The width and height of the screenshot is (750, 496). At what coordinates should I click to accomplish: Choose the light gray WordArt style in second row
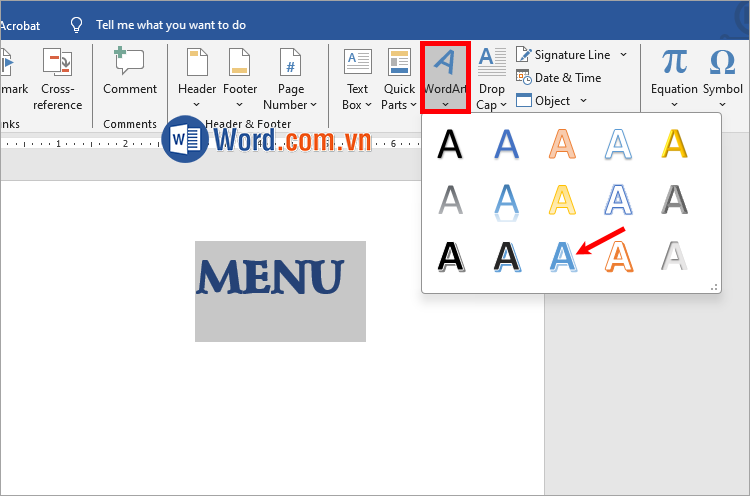450,200
